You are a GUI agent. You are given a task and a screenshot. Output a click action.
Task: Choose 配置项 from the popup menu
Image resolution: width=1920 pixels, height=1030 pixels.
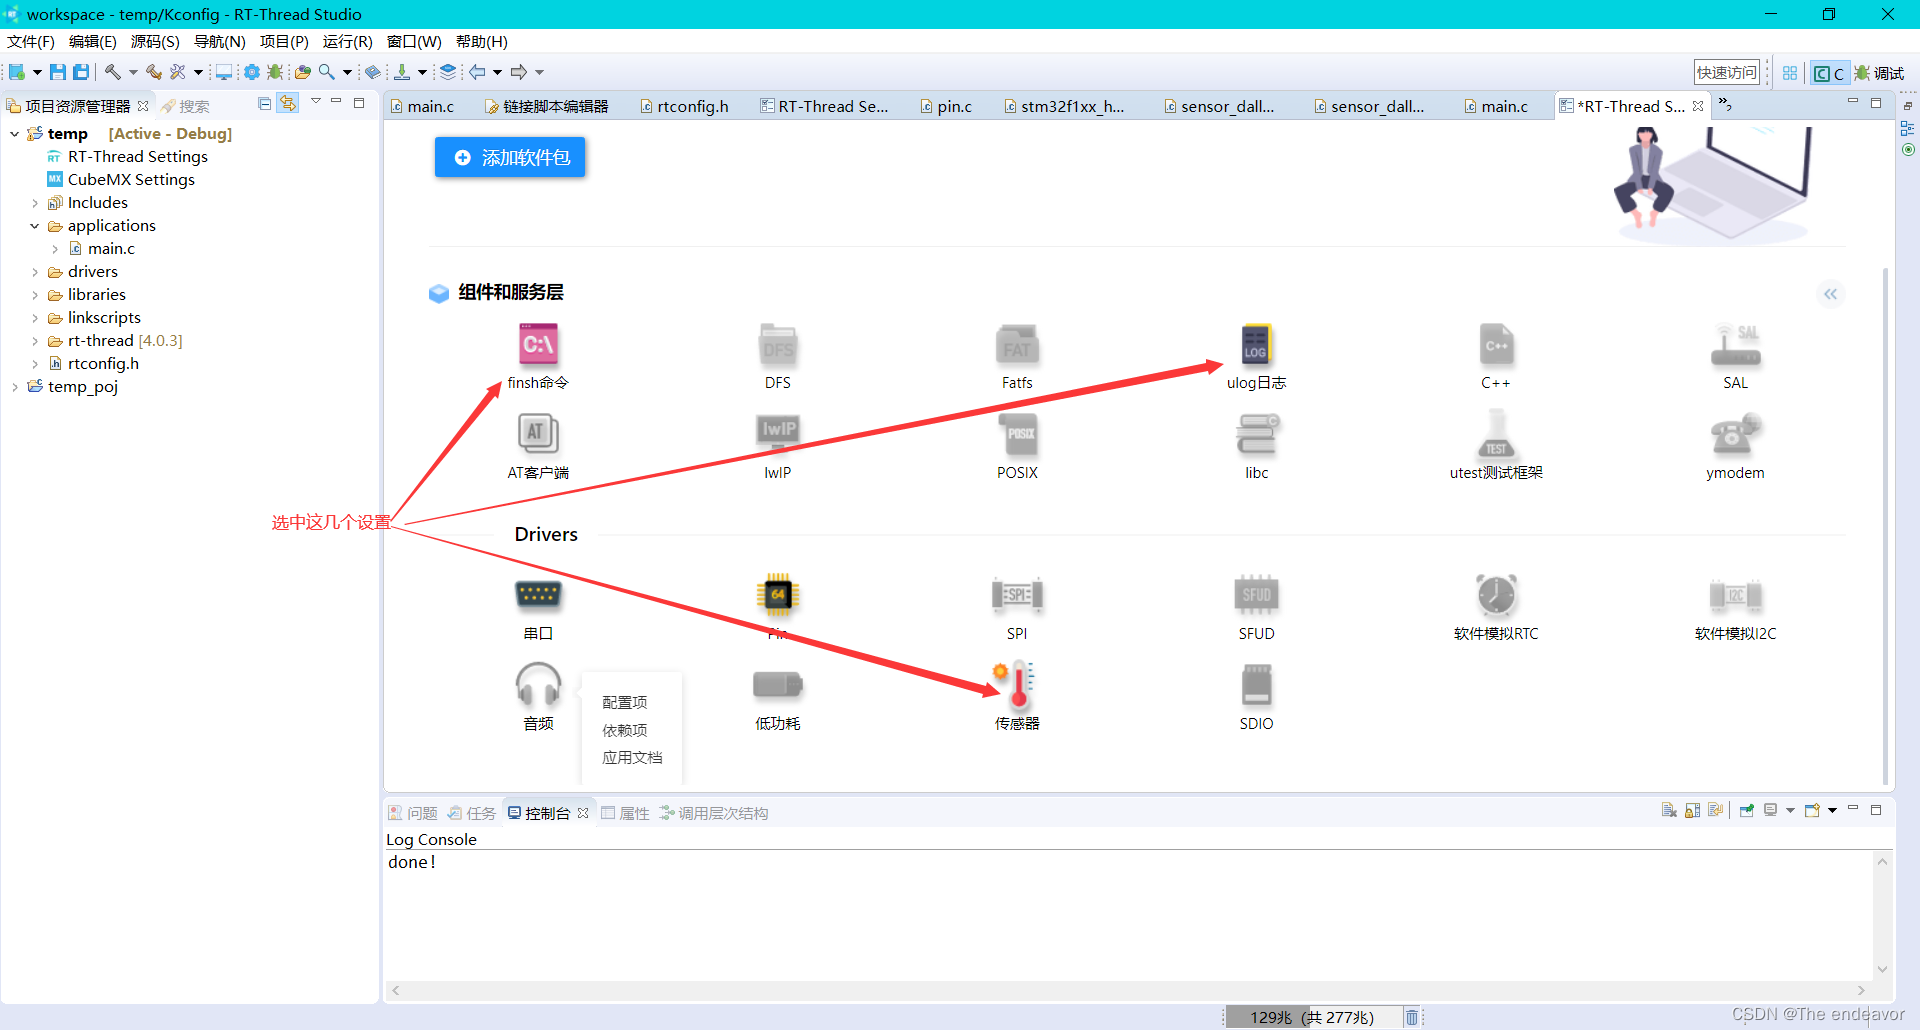(625, 703)
